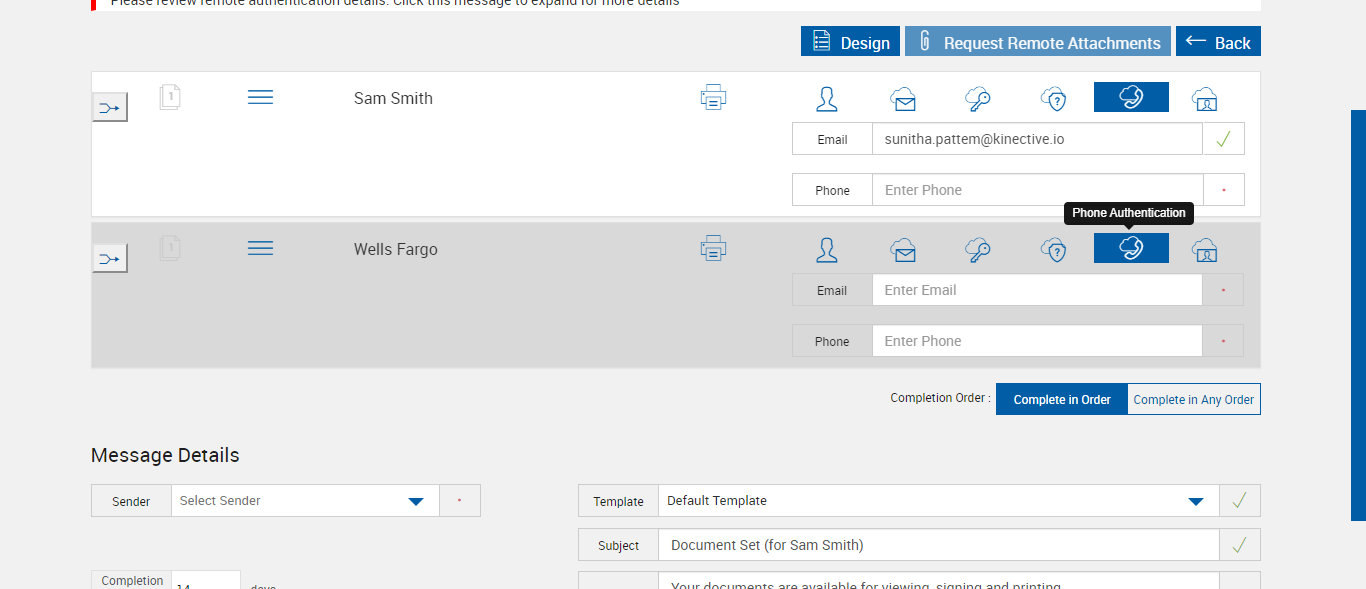The width and height of the screenshot is (1366, 589).
Task: Click the merge arrow button for Wells Fargo
Action: 110,259
